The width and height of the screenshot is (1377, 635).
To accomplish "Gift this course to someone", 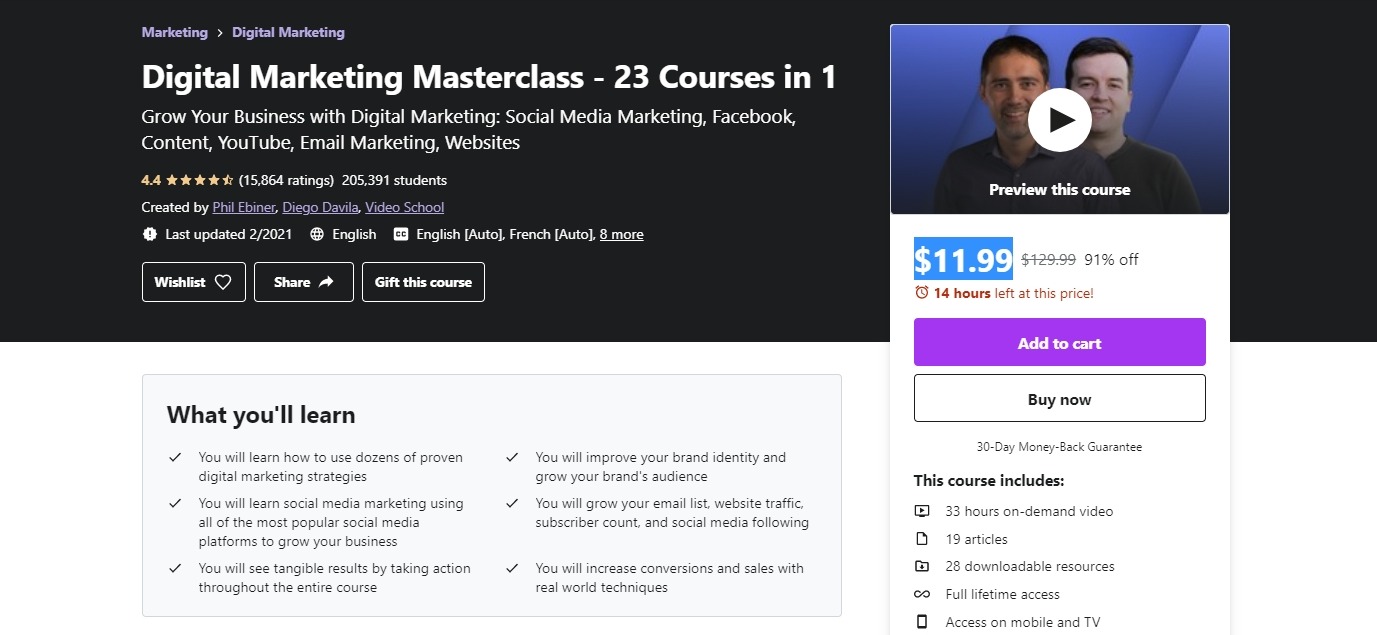I will (x=423, y=282).
